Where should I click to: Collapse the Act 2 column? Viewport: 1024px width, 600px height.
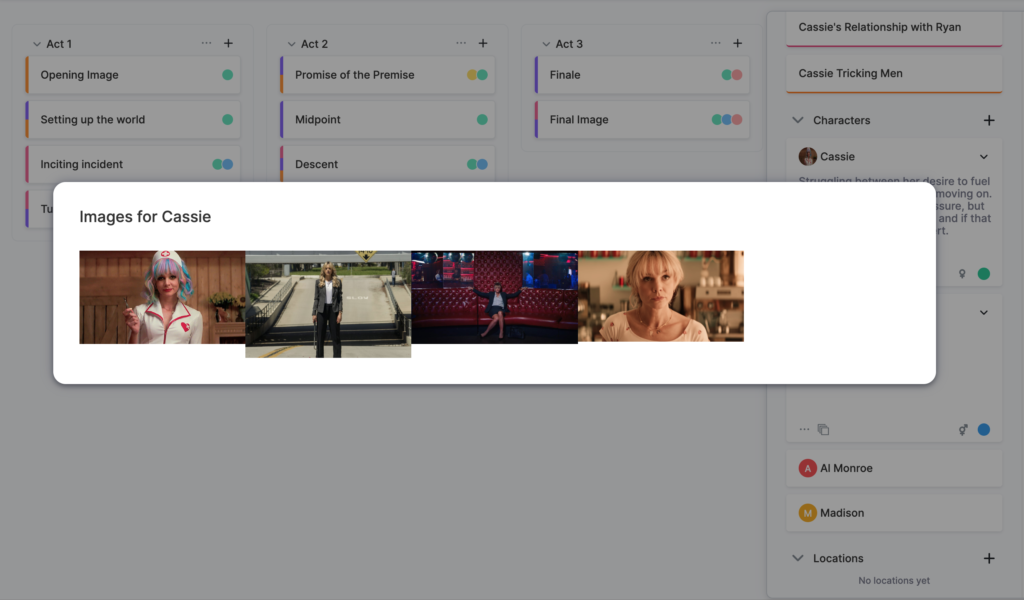click(291, 44)
